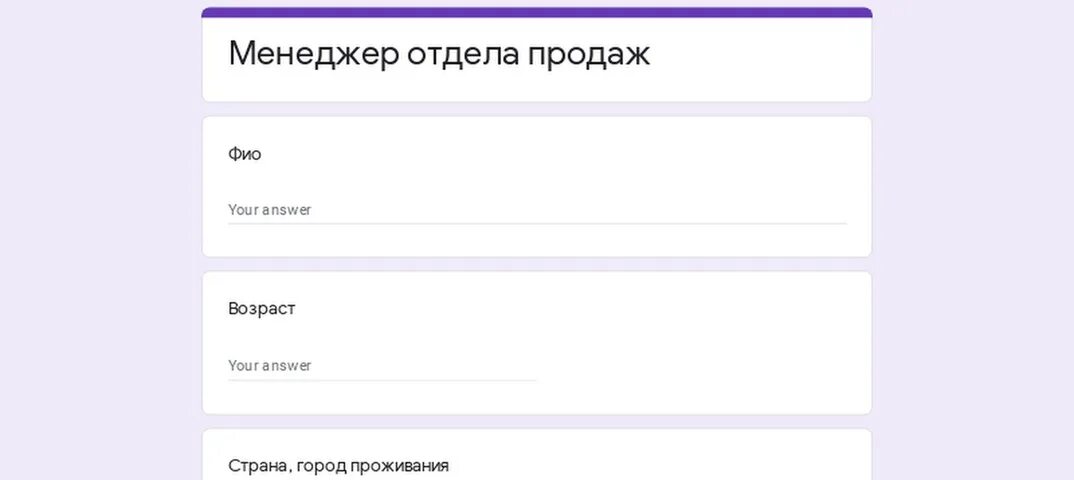Click the purple header bar above the title

(x=537, y=12)
